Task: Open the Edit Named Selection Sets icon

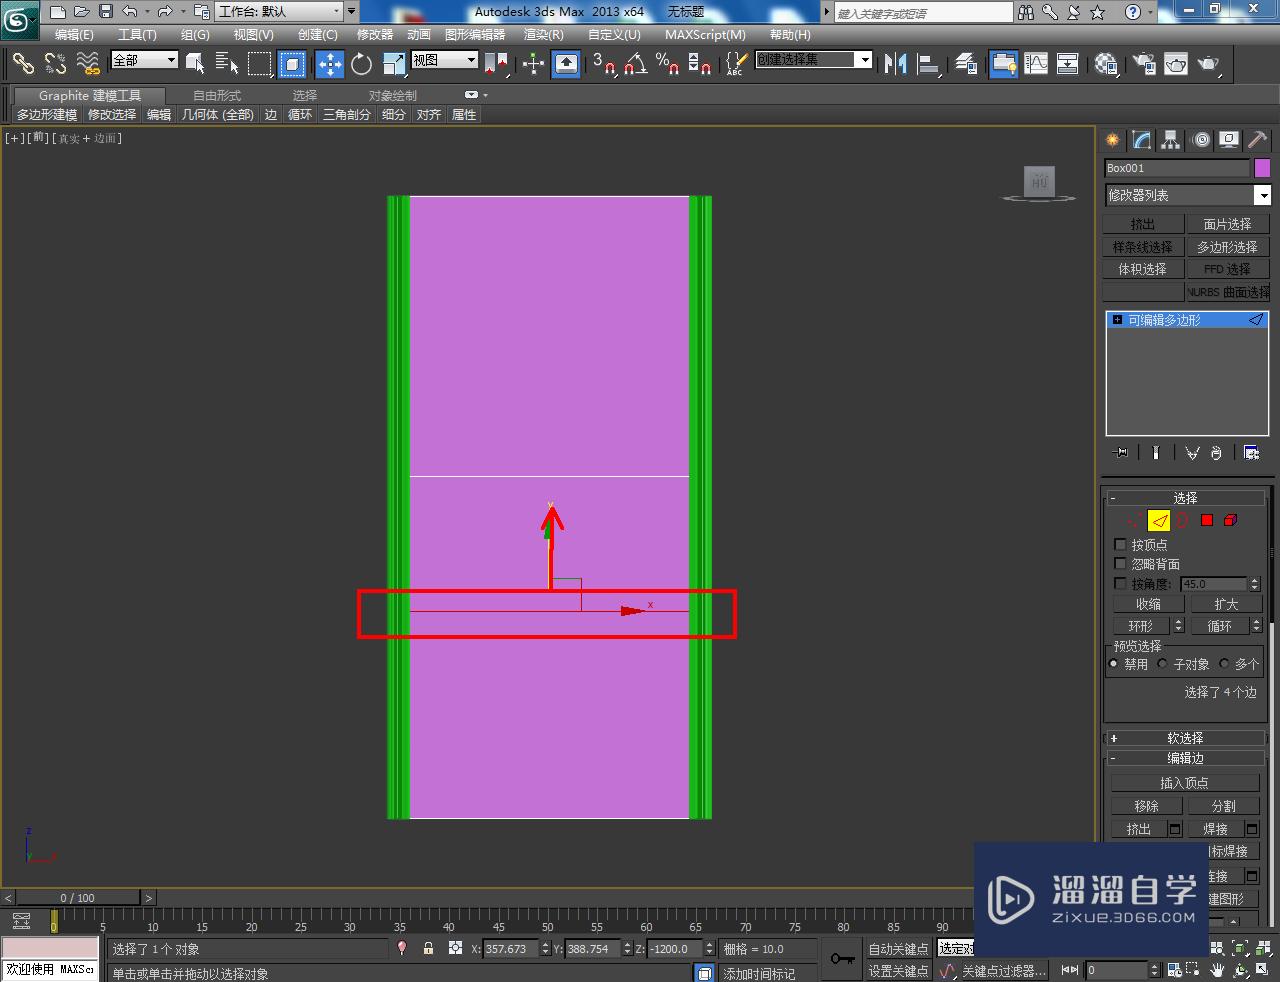Action: (x=736, y=64)
